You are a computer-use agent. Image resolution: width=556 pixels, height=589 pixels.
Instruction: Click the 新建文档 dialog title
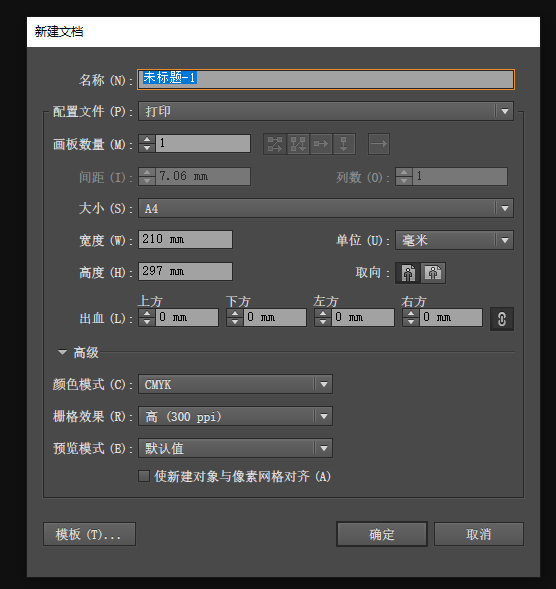pyautogui.click(x=59, y=32)
